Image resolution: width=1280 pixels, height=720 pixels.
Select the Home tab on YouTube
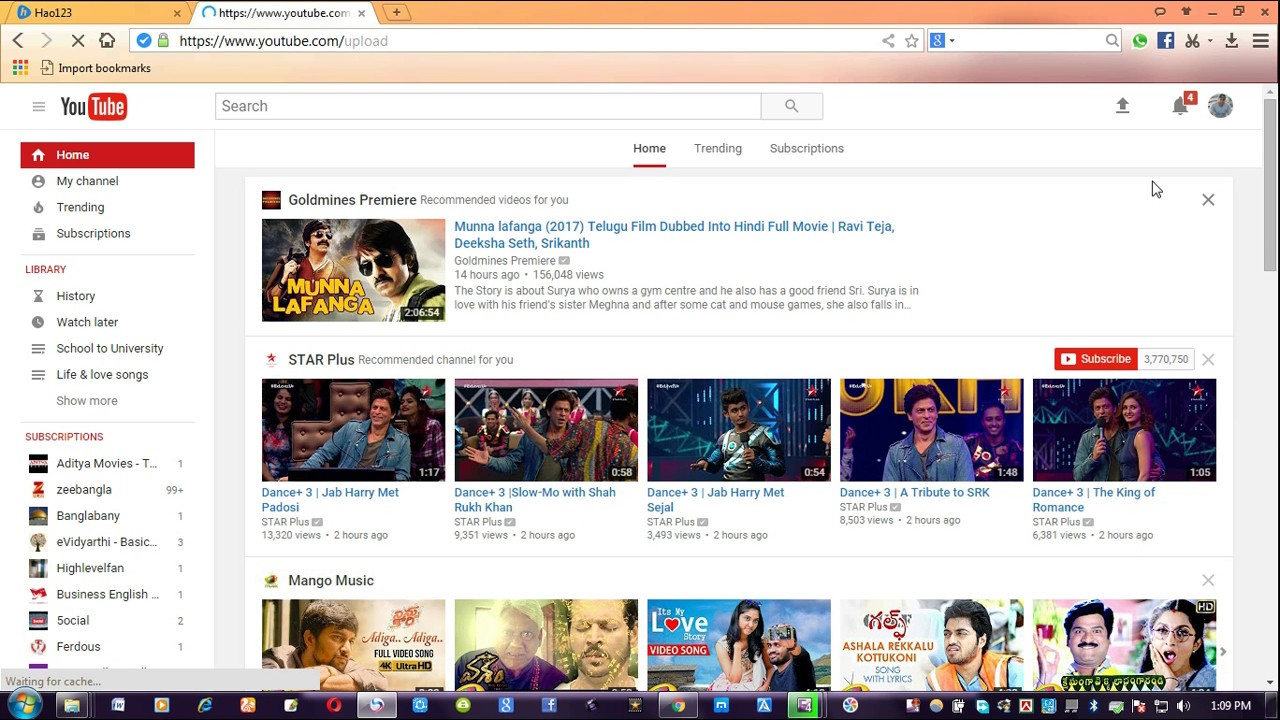coord(649,148)
